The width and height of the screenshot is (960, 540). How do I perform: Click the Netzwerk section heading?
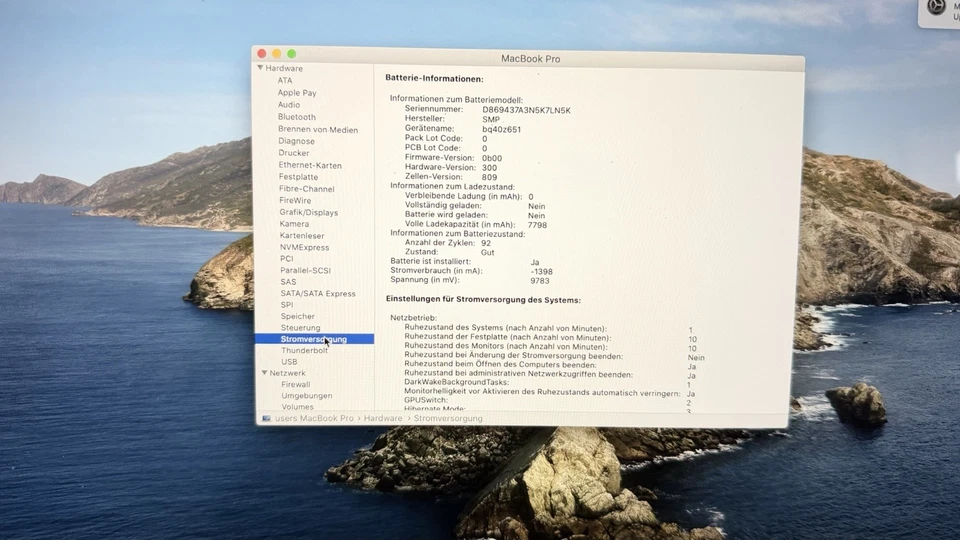pos(287,373)
